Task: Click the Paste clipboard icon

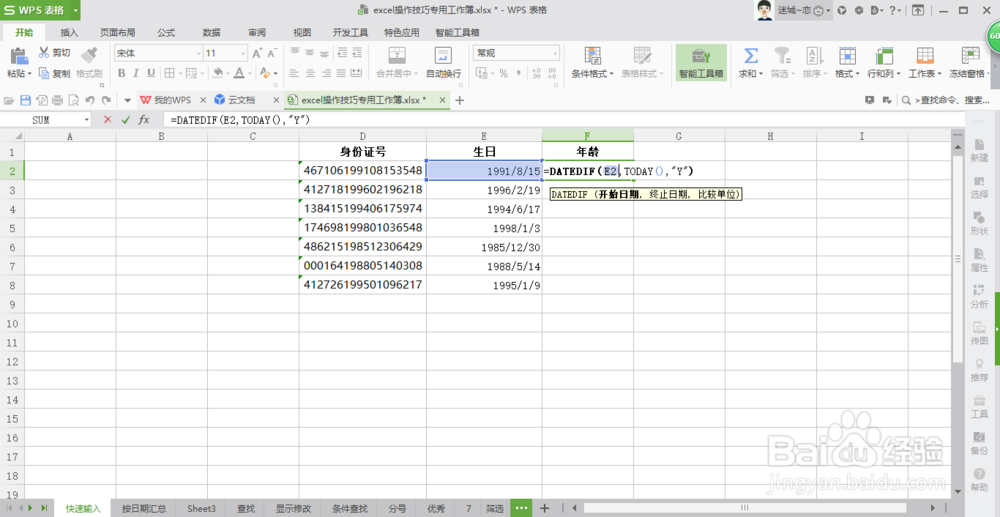Action: 19,55
